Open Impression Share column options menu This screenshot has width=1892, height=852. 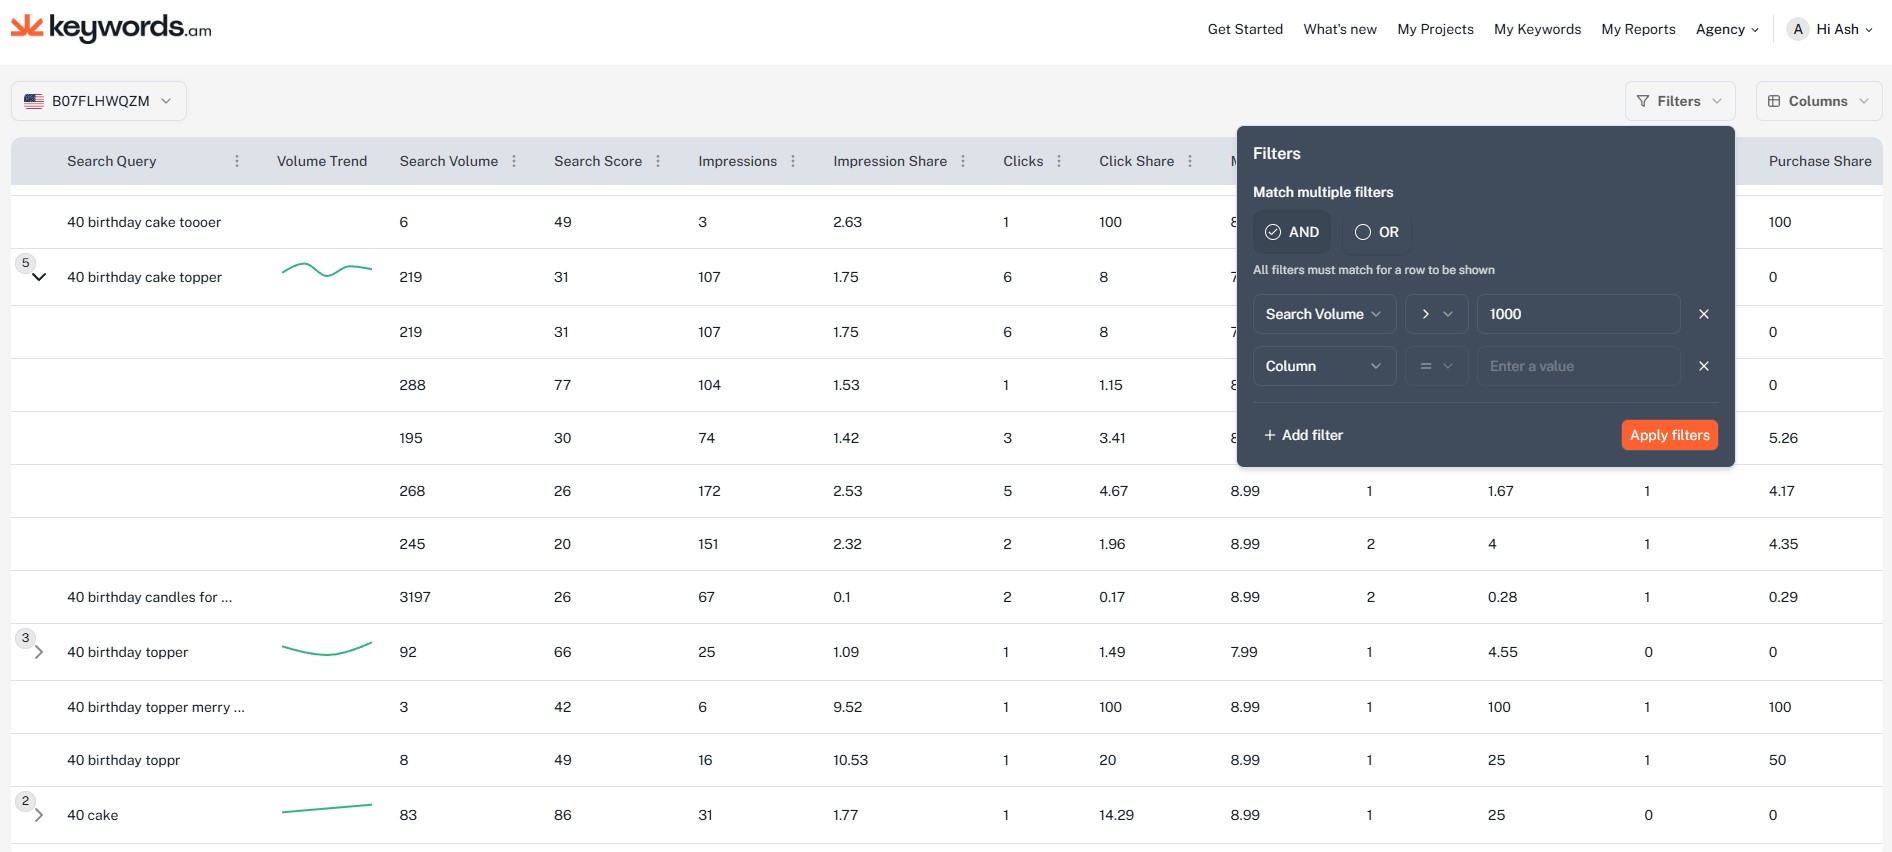click(x=963, y=161)
